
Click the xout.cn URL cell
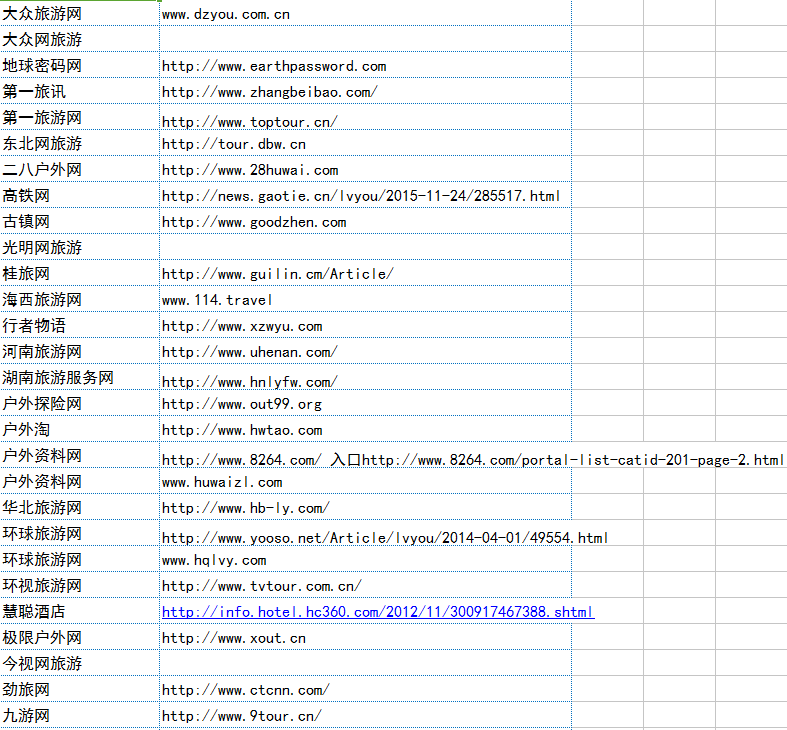365,638
